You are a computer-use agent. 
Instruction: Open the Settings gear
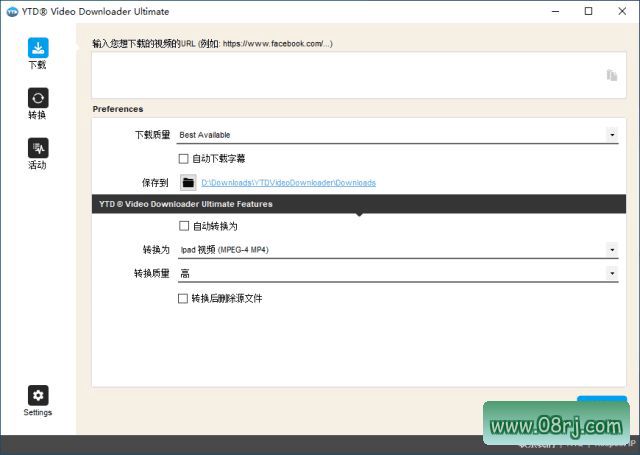pyautogui.click(x=38, y=395)
